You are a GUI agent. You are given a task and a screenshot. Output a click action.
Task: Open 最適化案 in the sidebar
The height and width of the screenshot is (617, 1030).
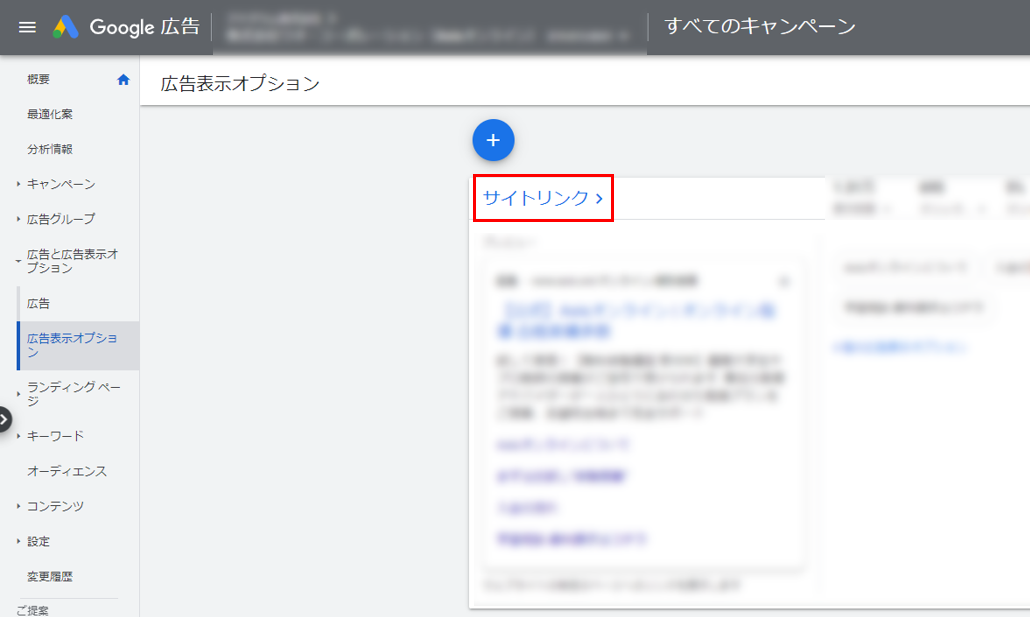[50, 115]
